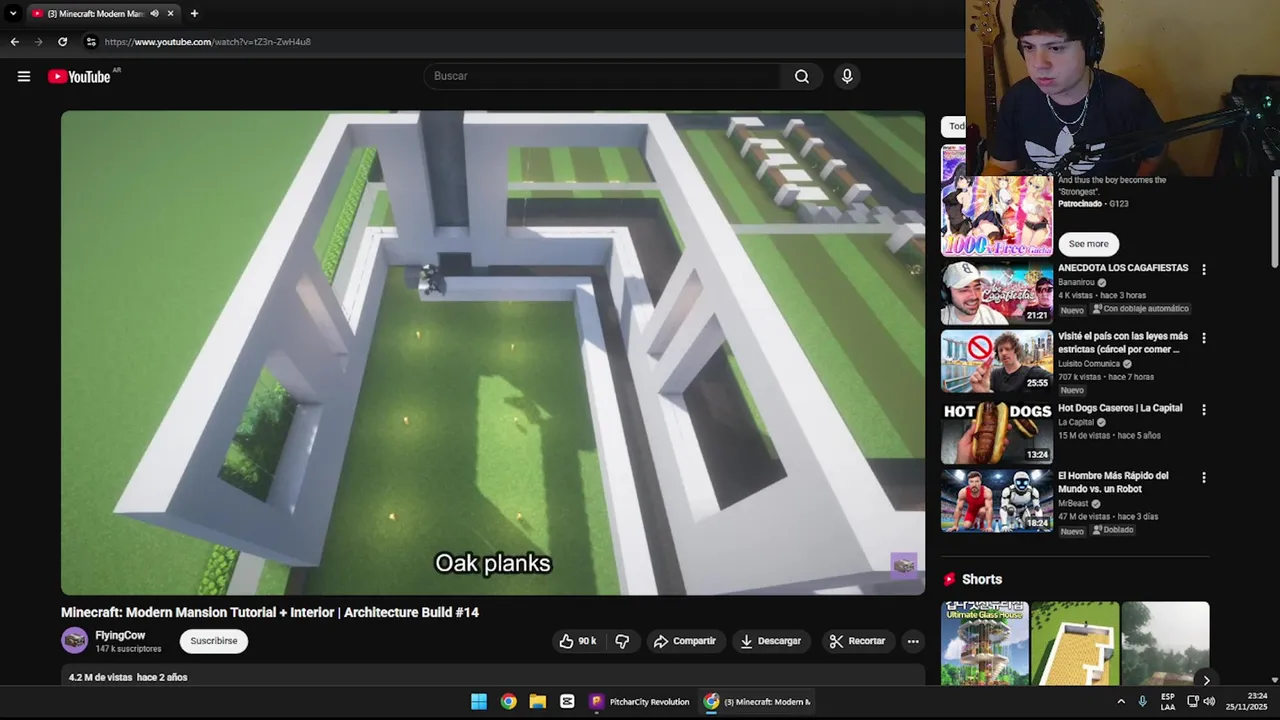Start voice search with microphone icon

point(847,76)
